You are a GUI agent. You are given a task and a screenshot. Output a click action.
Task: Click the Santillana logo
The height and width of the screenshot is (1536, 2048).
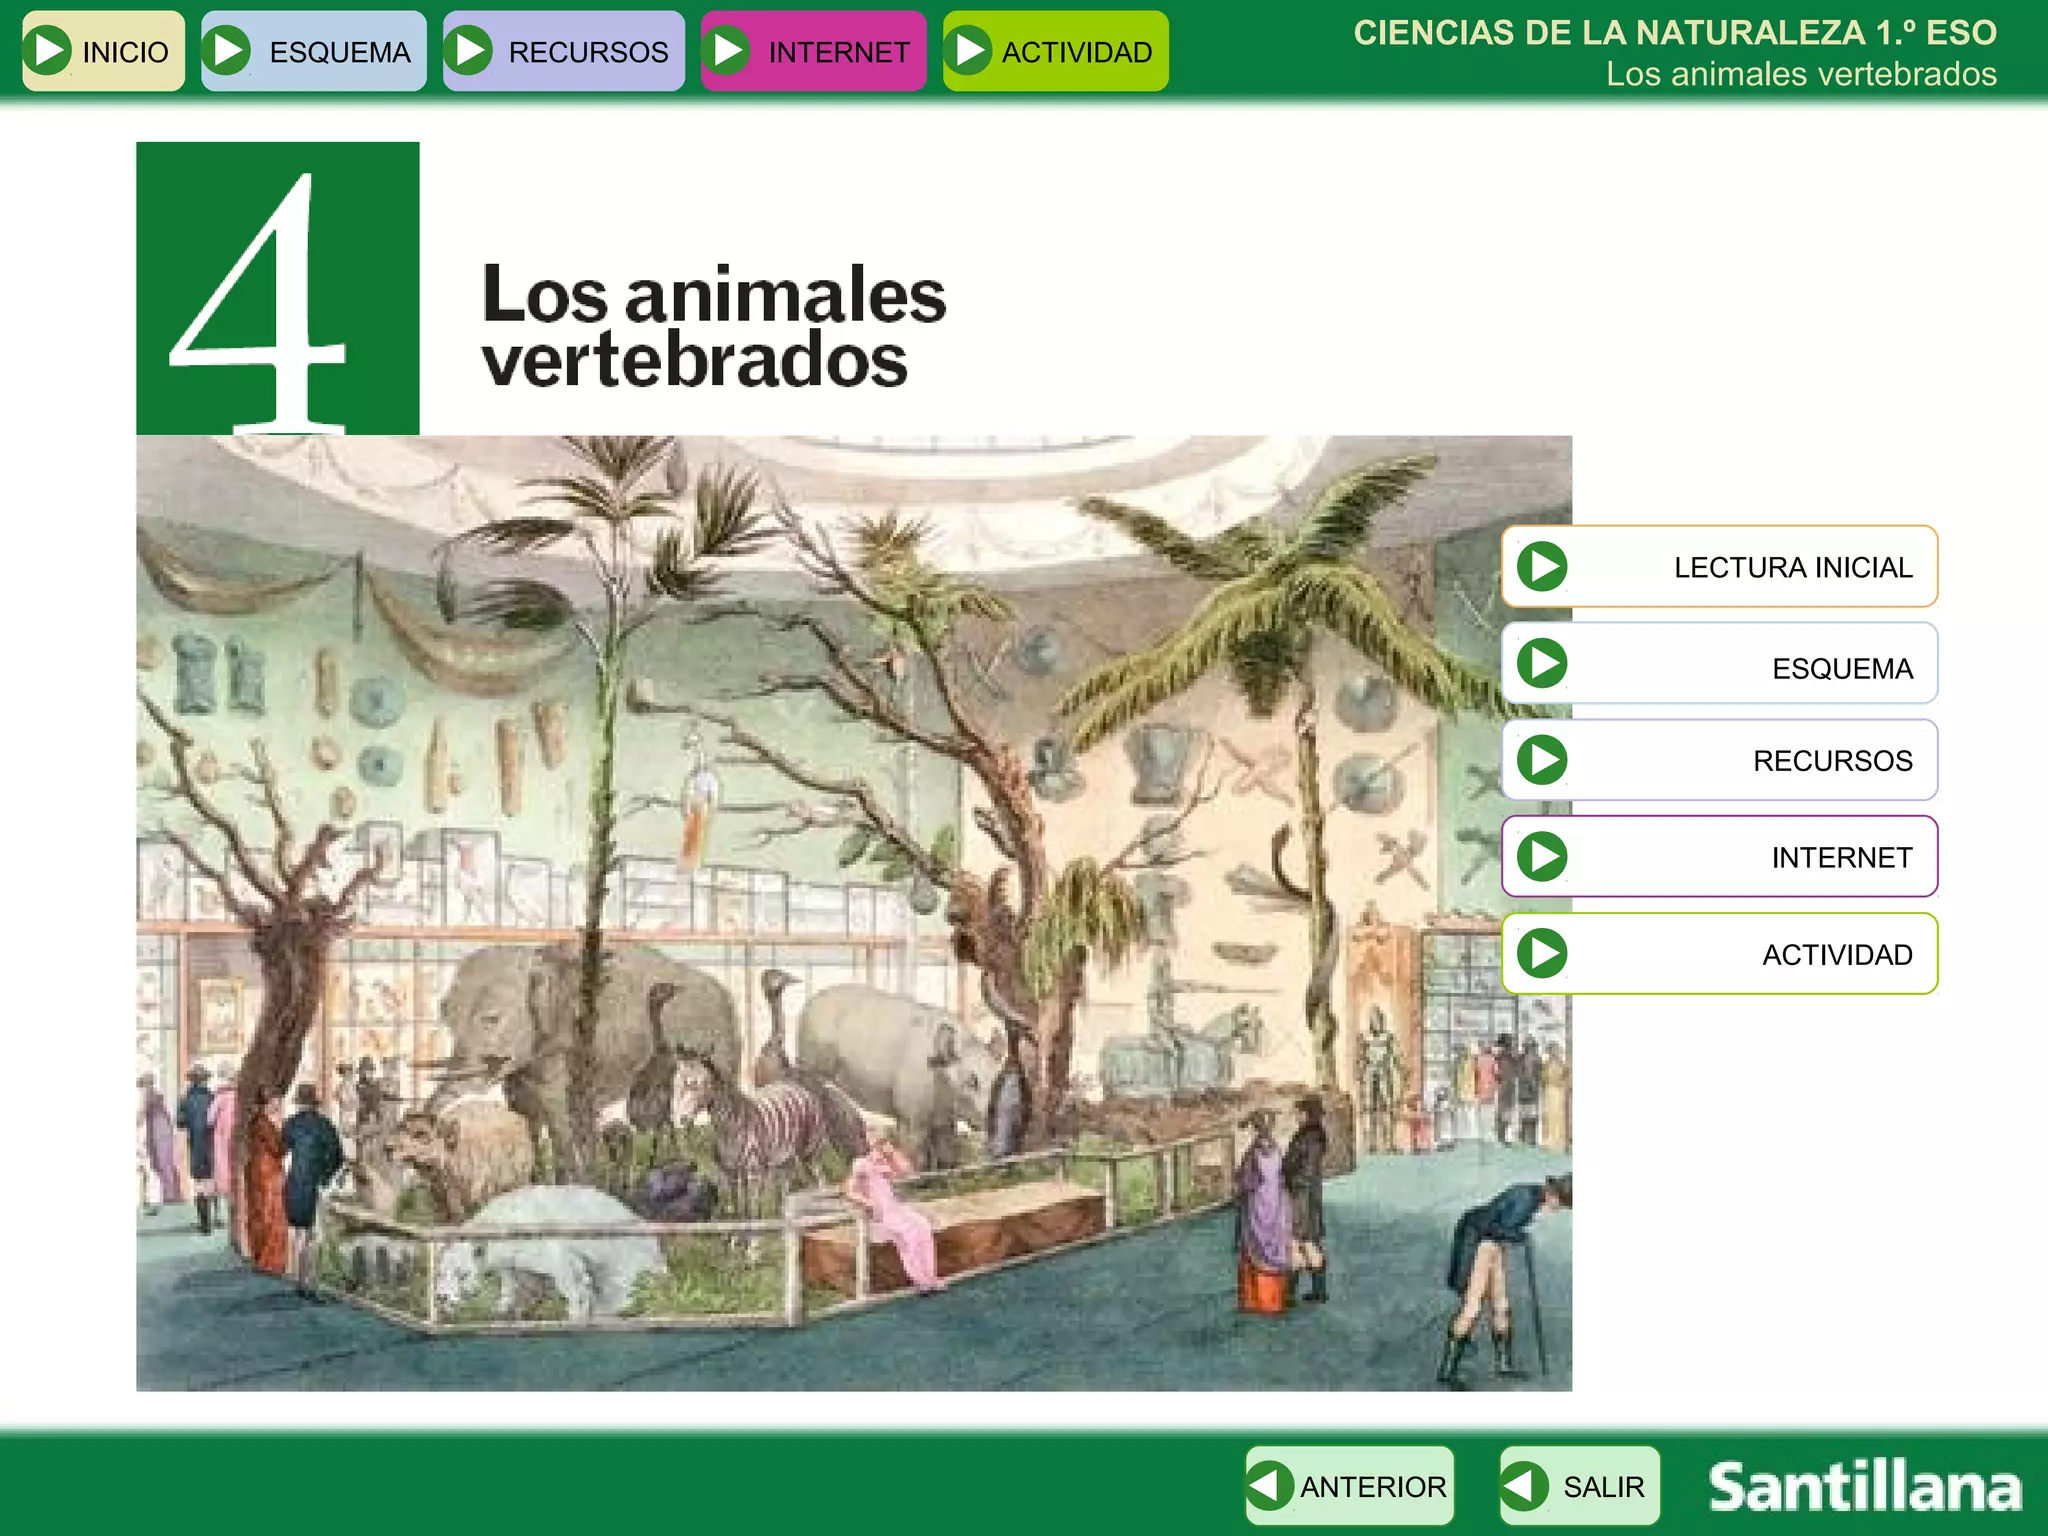click(1864, 1487)
